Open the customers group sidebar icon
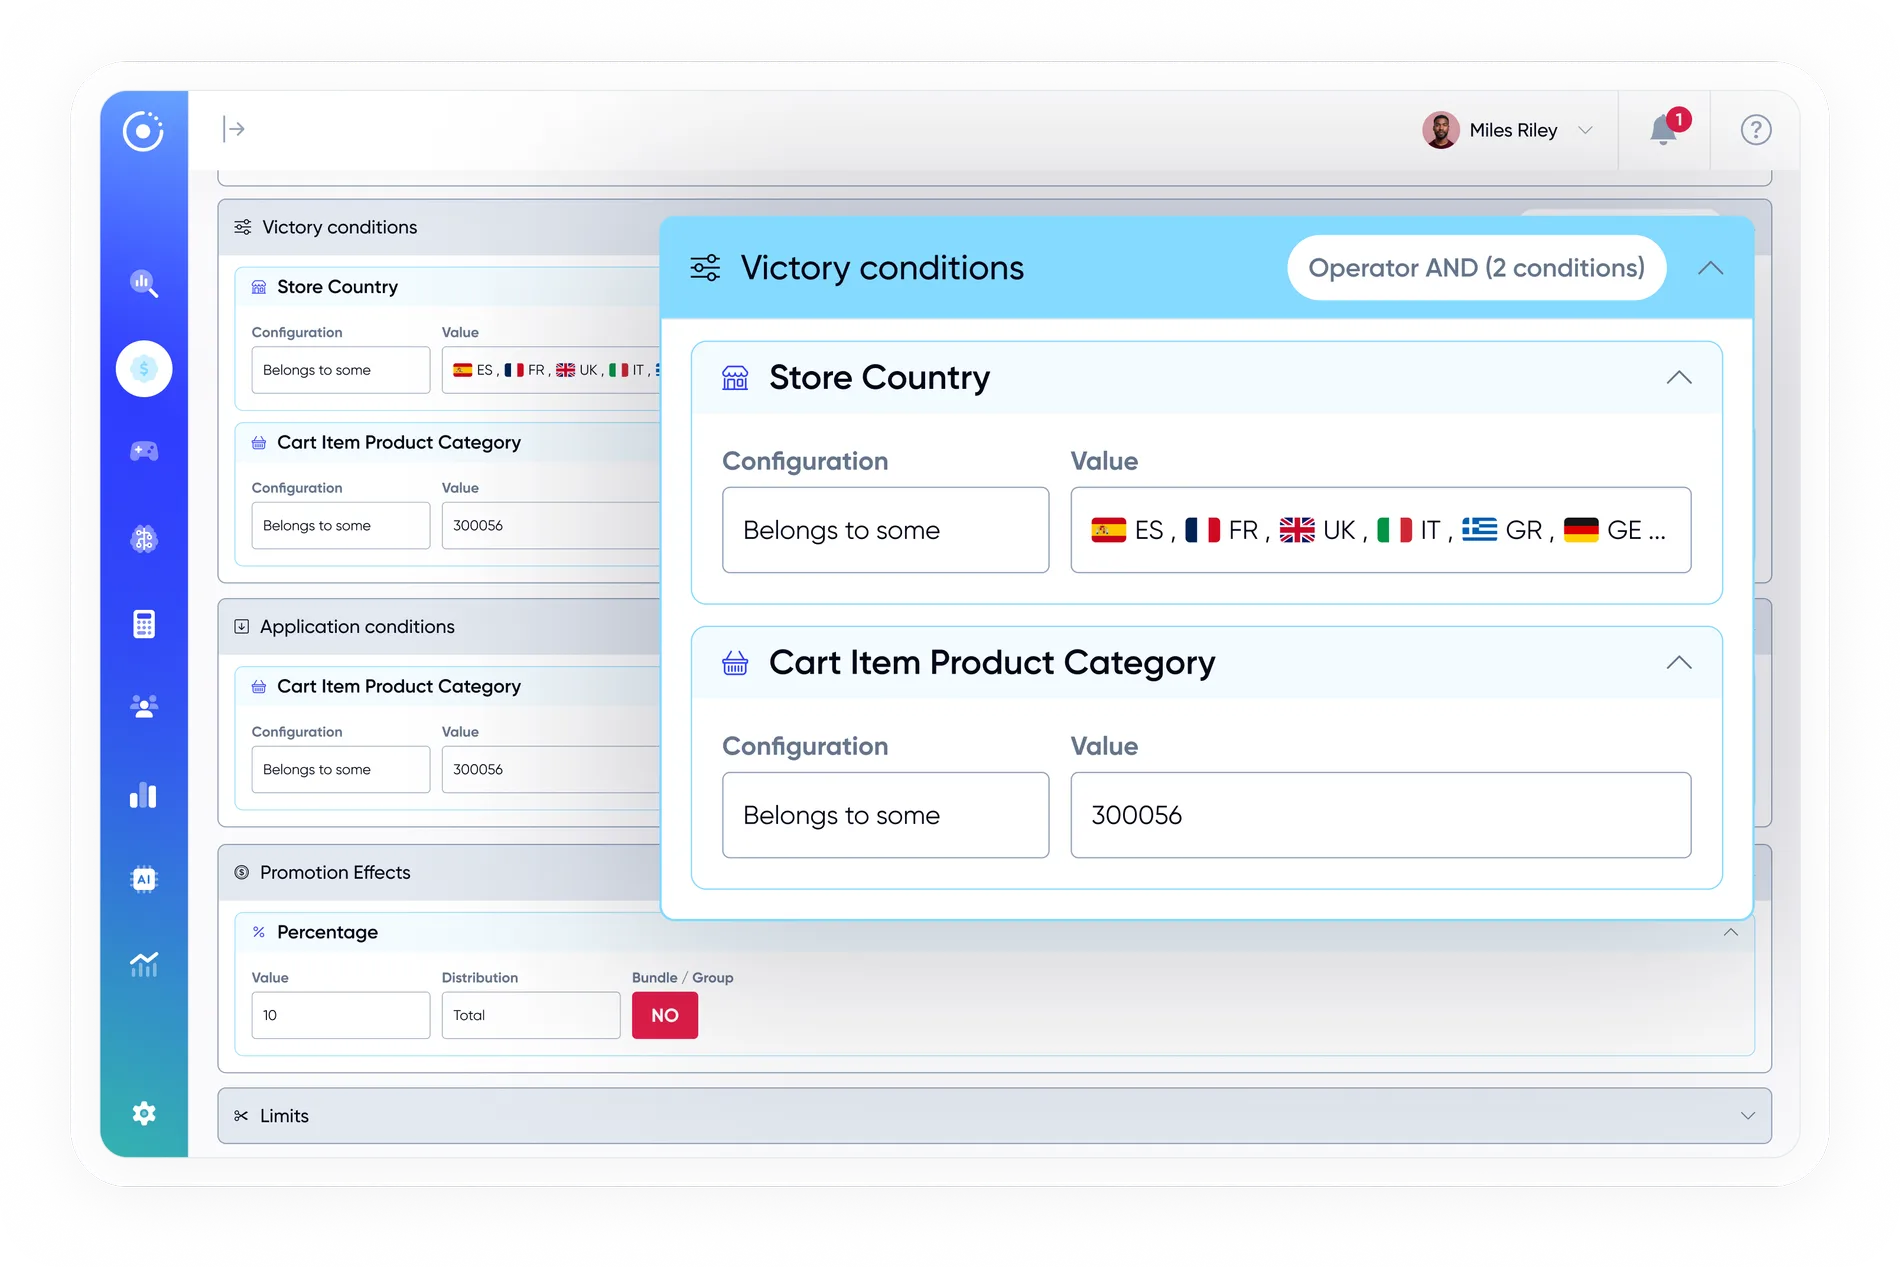 pyautogui.click(x=144, y=707)
